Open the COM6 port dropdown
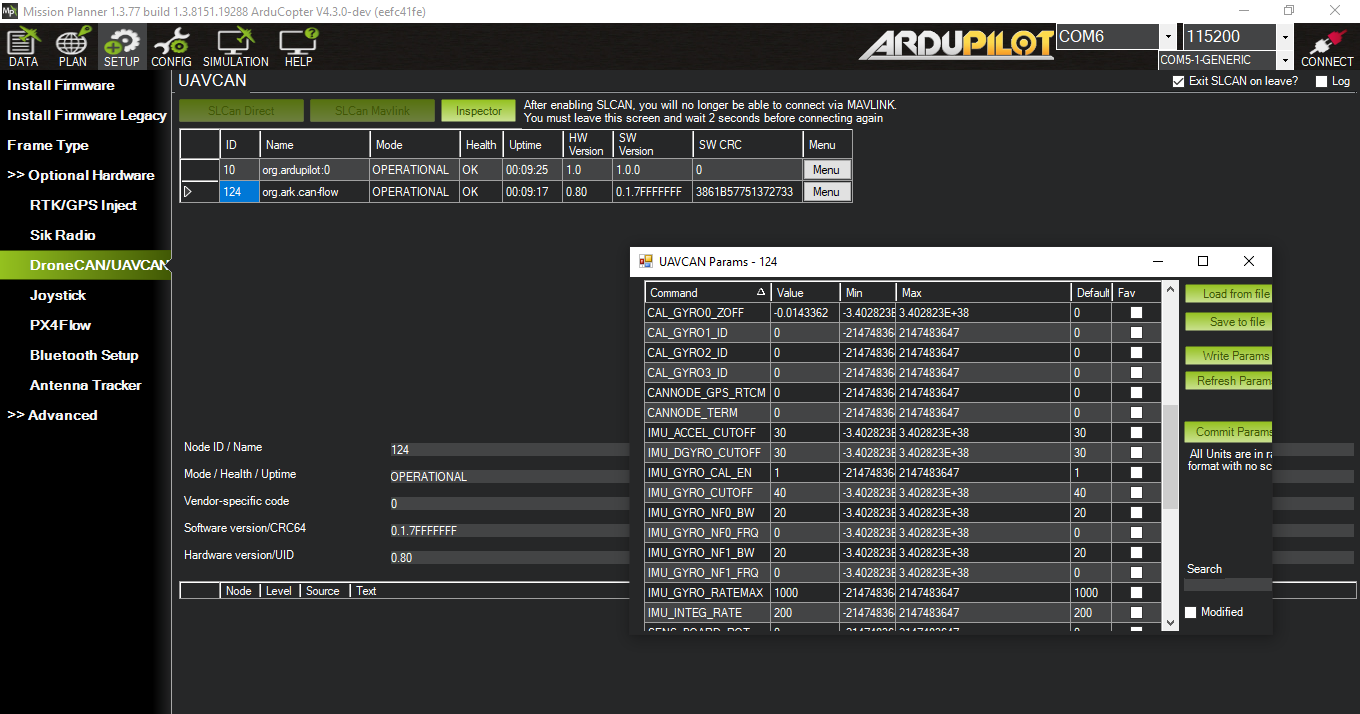Viewport: 1360px width, 714px height. [x=1168, y=37]
